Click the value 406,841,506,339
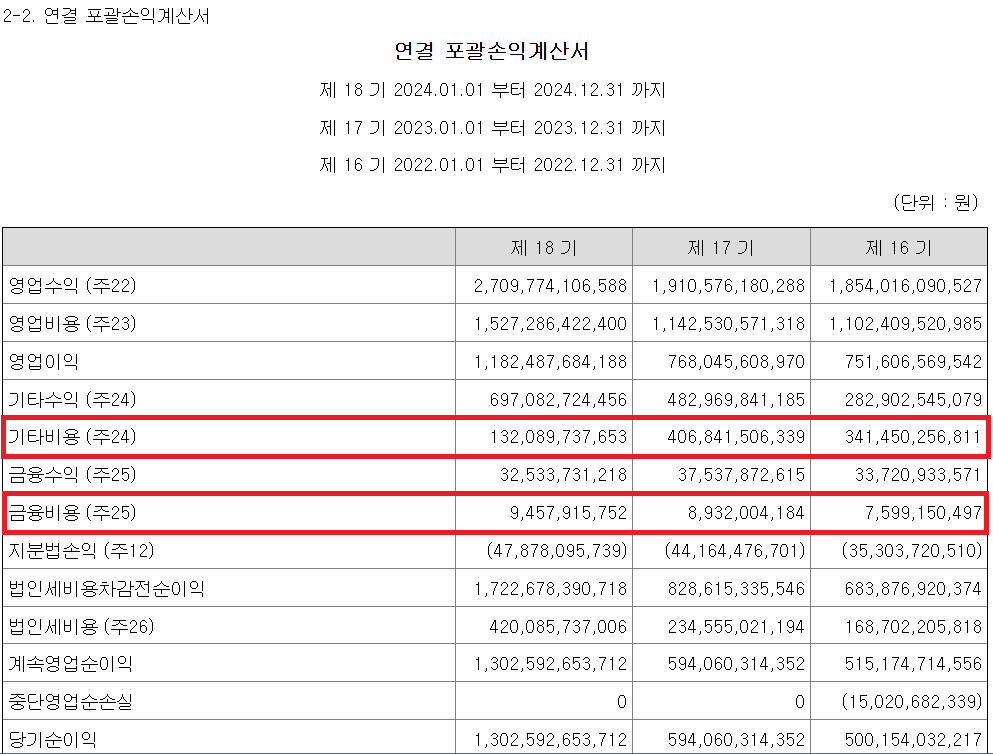The width and height of the screenshot is (993, 754). (x=736, y=437)
